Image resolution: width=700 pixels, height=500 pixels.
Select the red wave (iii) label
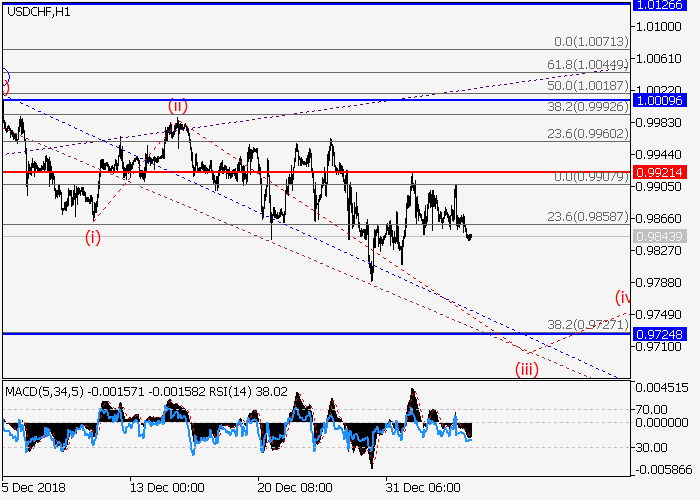(527, 369)
